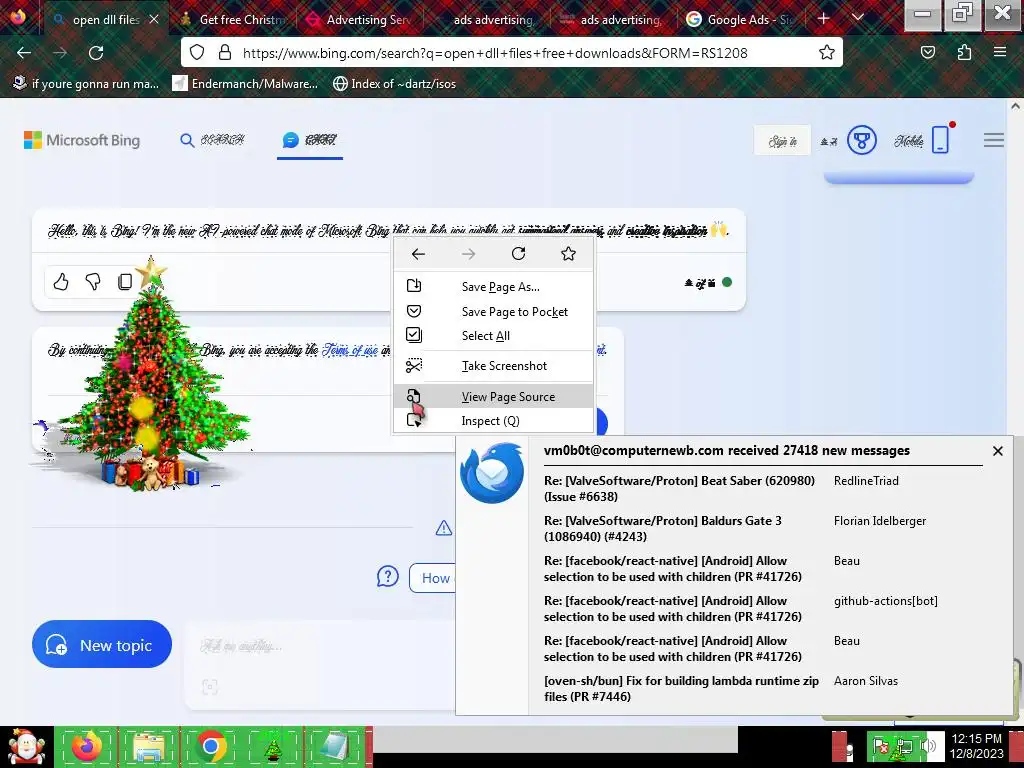The width and height of the screenshot is (1024, 768).
Task: Click the Terms of use link
Action: pos(350,350)
